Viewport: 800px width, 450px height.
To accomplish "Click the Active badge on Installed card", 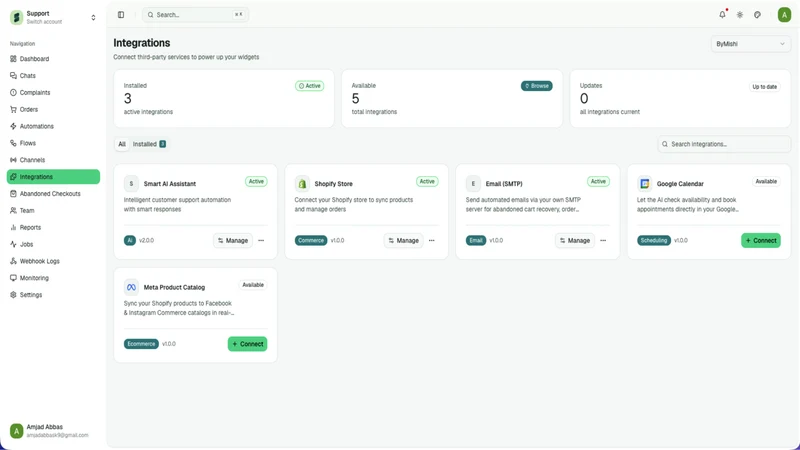I will tap(309, 86).
